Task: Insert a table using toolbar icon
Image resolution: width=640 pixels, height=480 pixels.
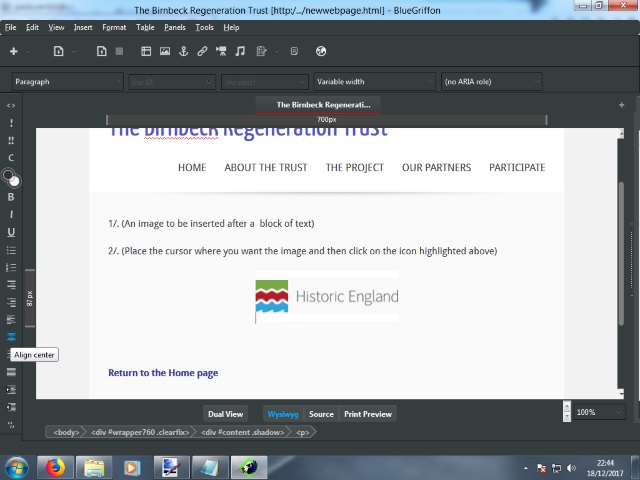Action: 146,51
